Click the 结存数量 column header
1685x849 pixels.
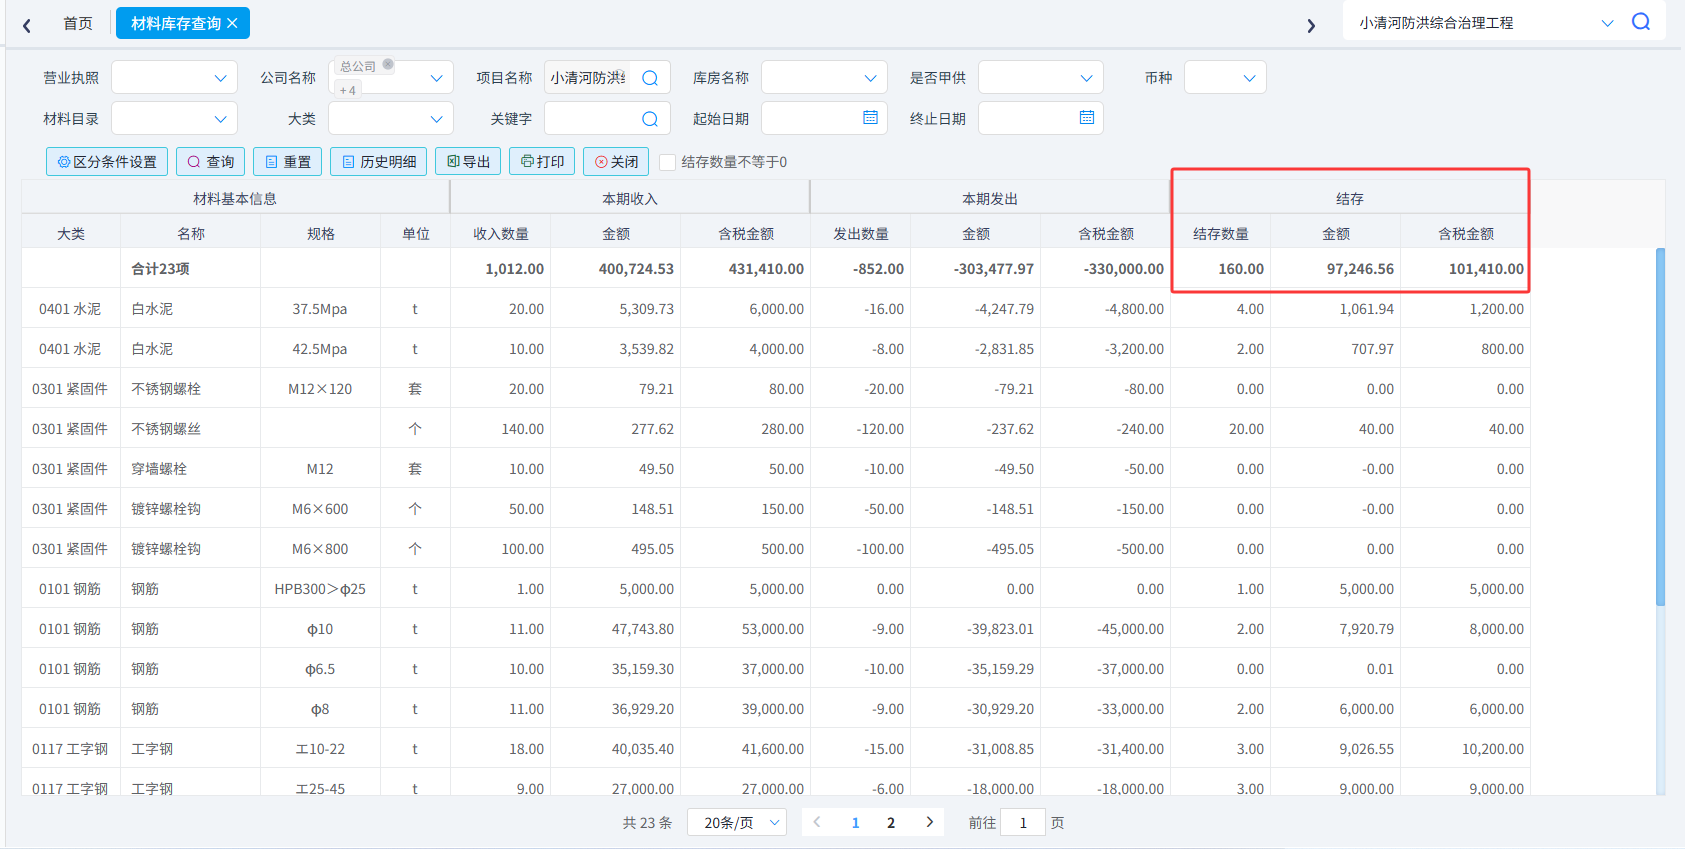[1220, 234]
